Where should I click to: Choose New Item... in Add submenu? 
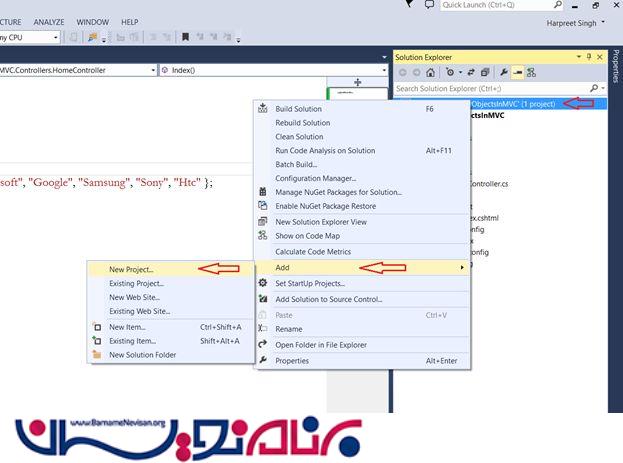pyautogui.click(x=171, y=327)
